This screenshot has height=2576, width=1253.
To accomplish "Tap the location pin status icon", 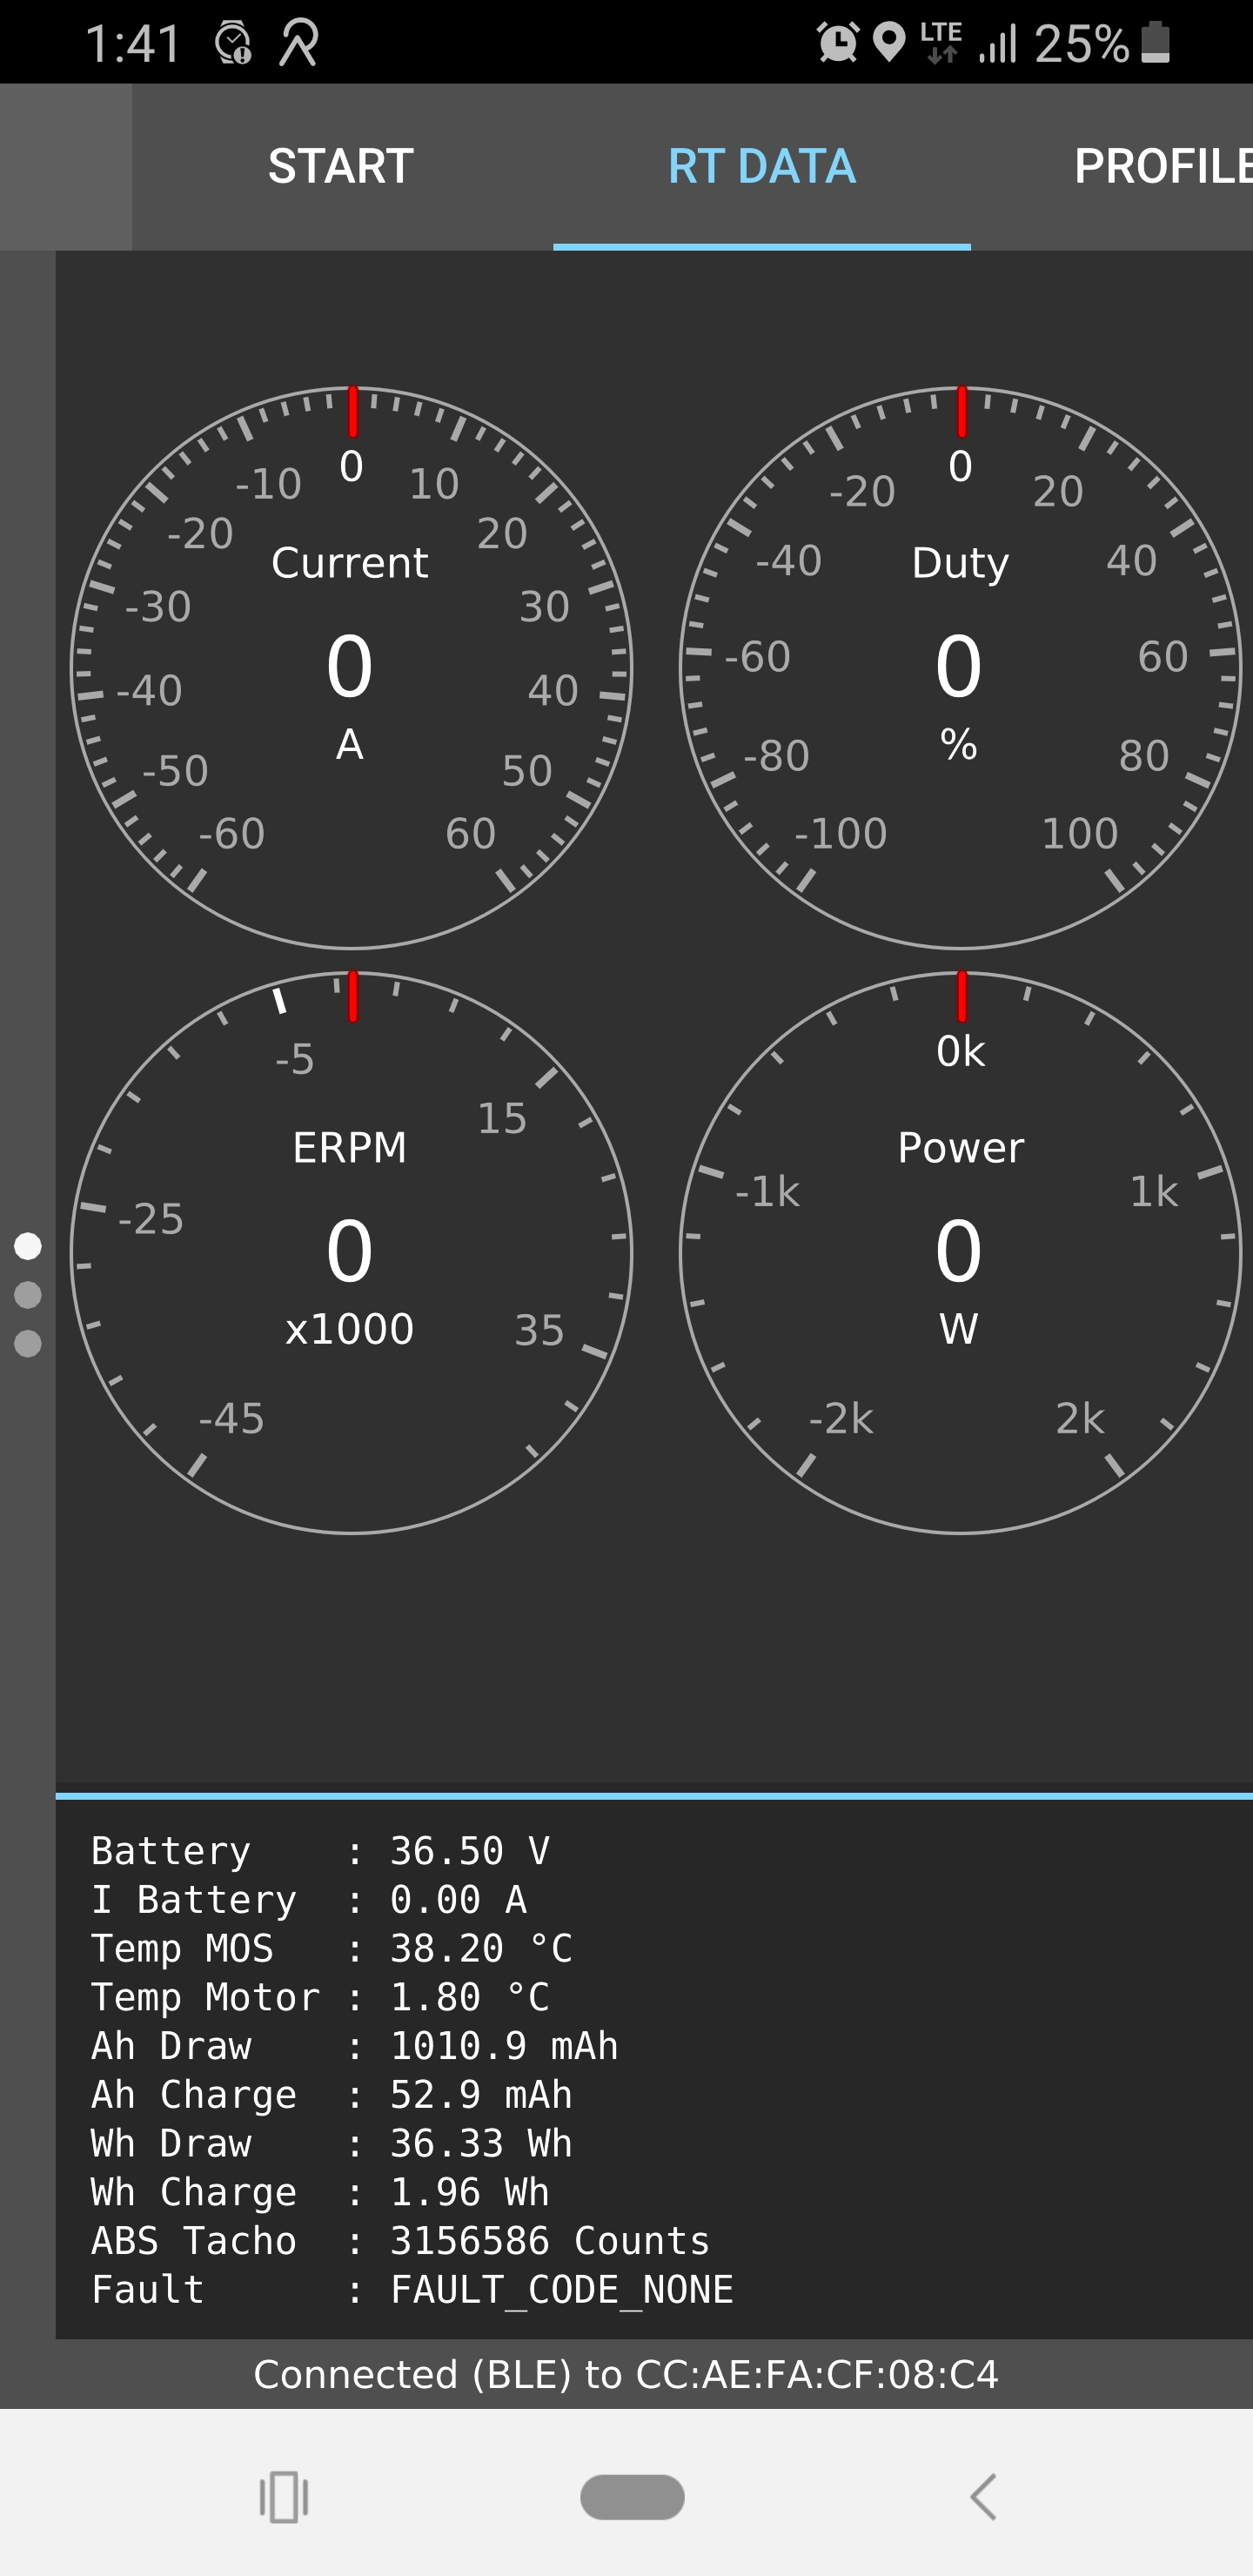I will click(888, 43).
